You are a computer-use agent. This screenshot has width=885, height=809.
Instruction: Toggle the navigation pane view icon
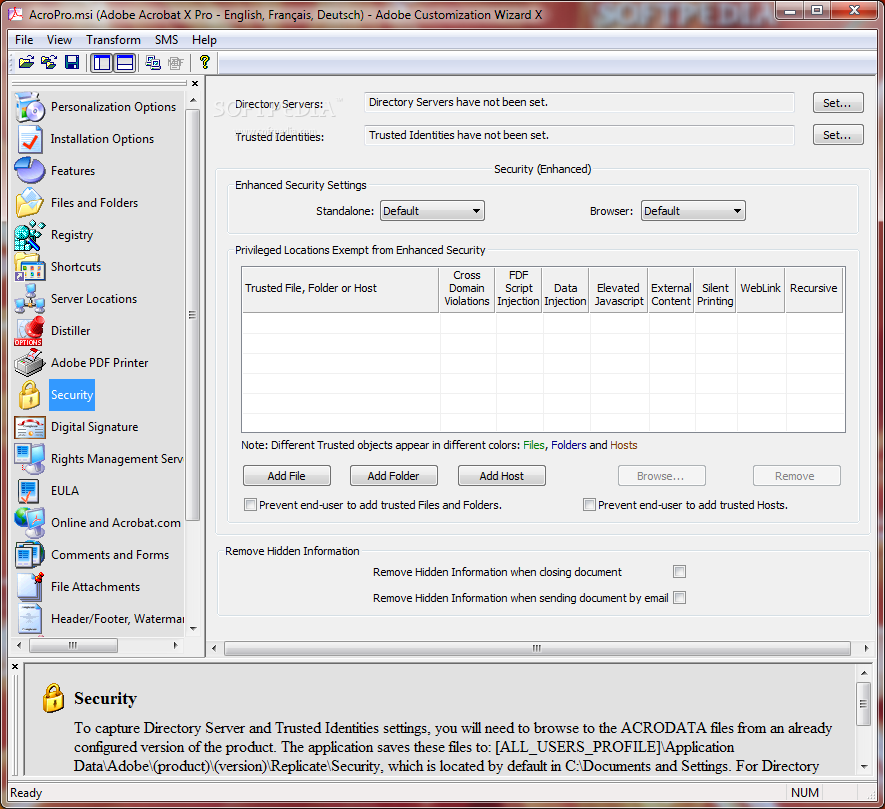tap(102, 62)
